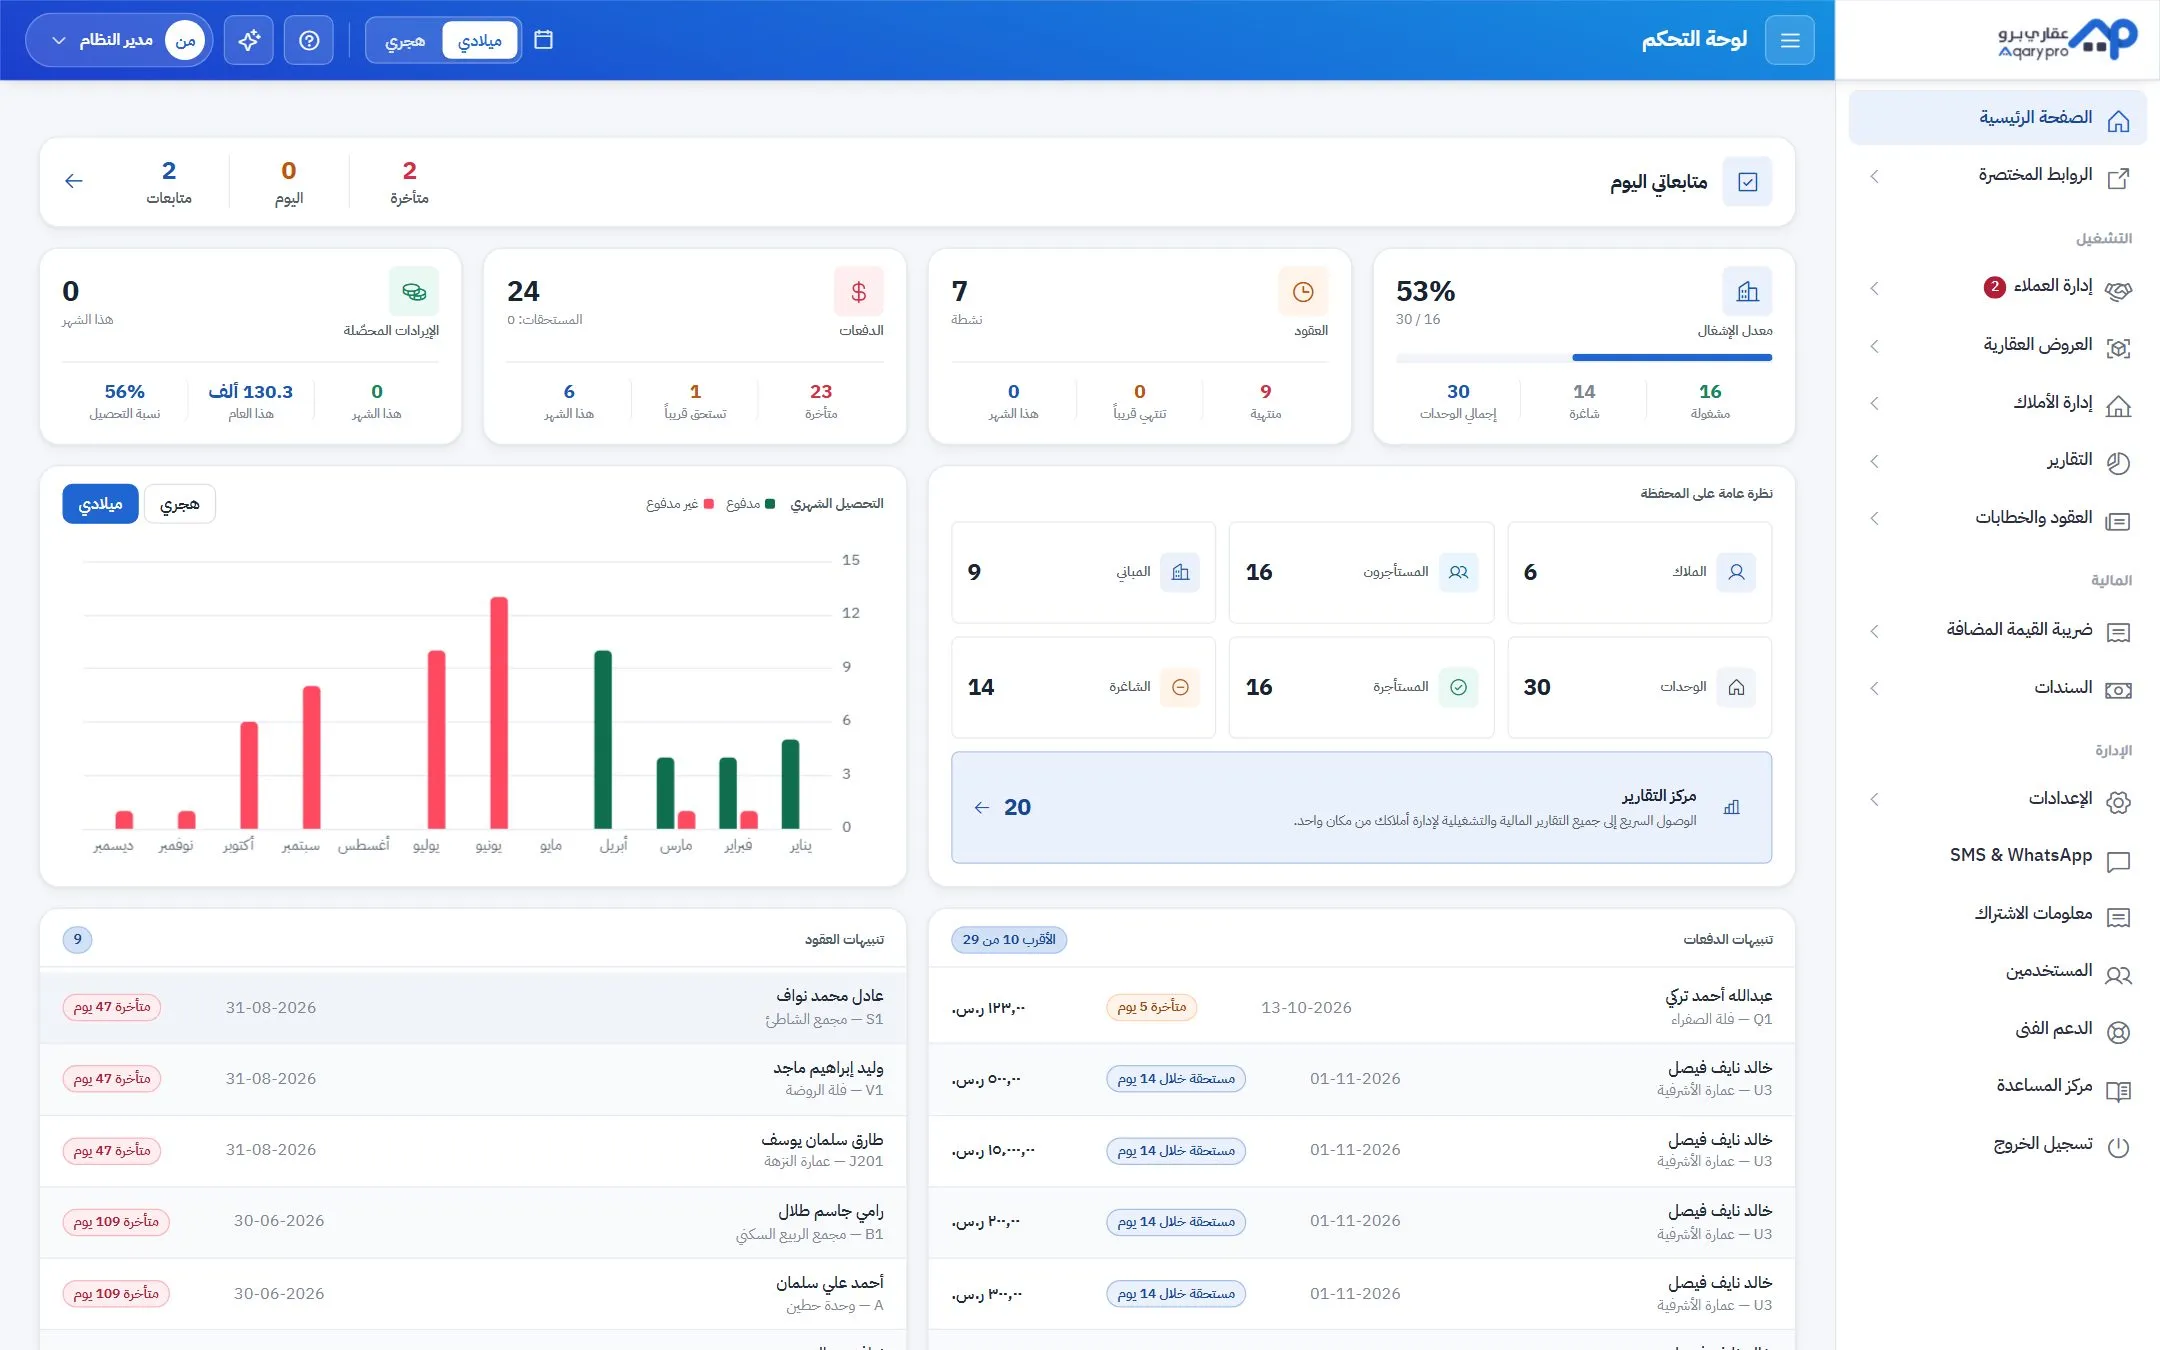Click الأقرب 10 من 29 badge
This screenshot has height=1350, width=2160.
[x=1008, y=940]
